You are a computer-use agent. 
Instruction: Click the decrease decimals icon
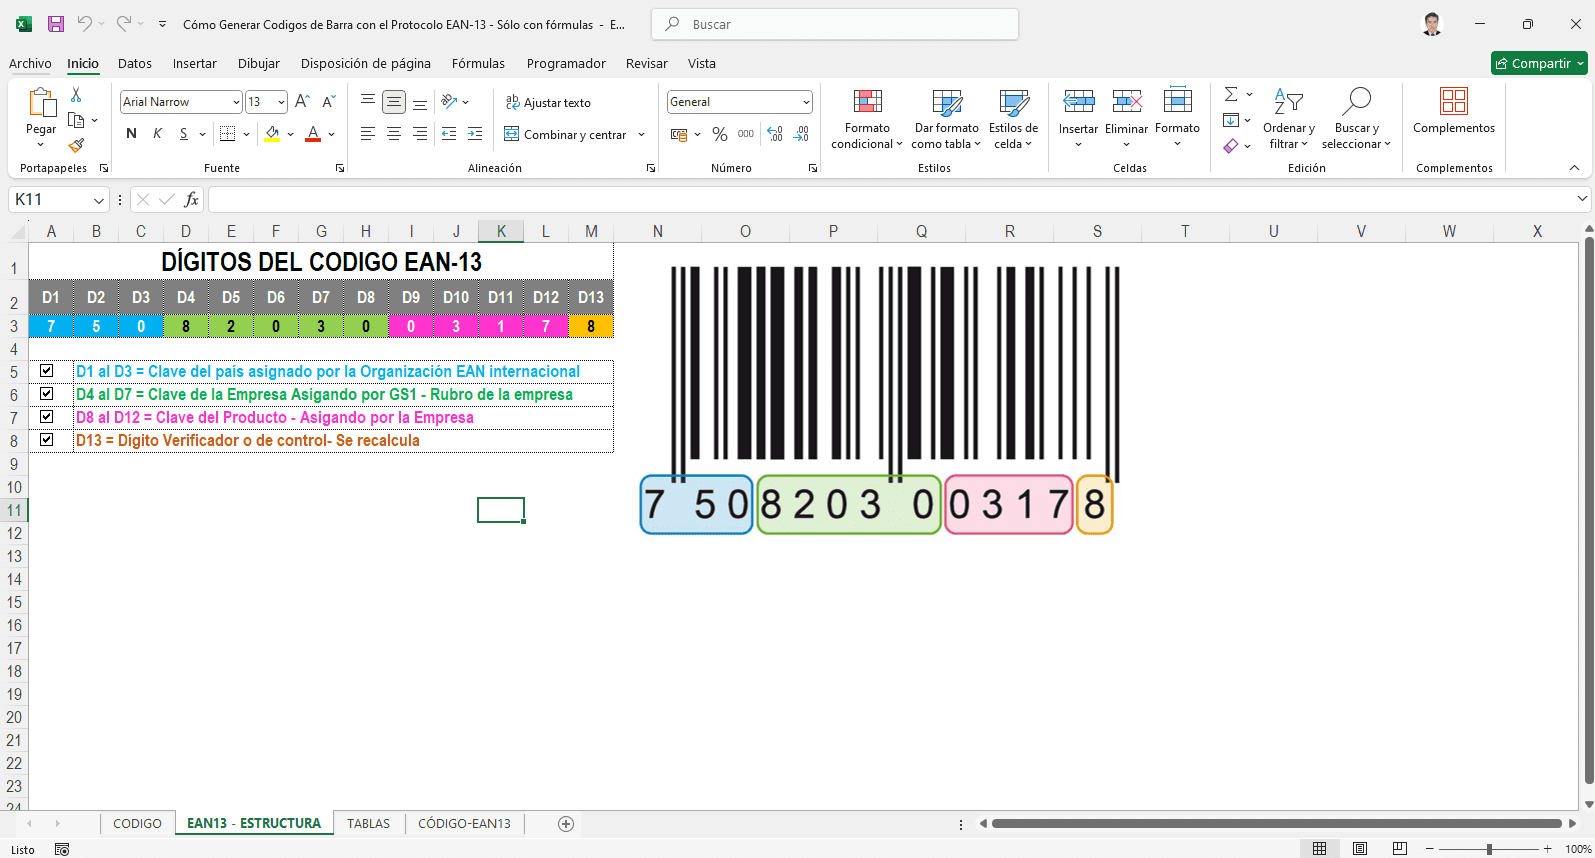(x=801, y=134)
